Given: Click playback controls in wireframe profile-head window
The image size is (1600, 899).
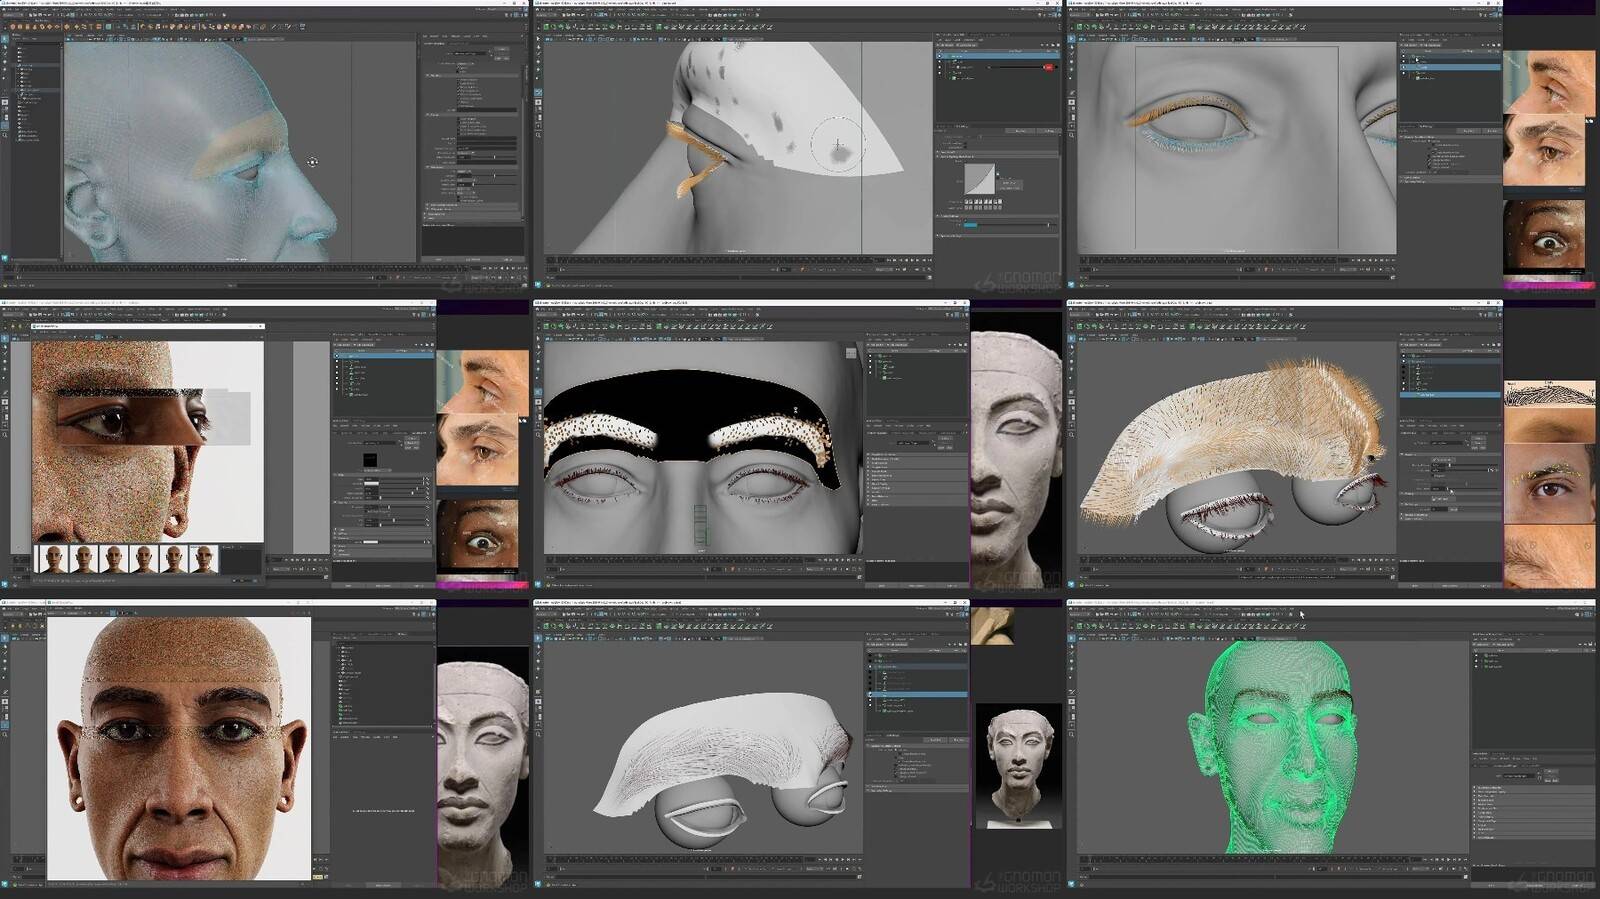Looking at the screenshot, I should point(505,268).
